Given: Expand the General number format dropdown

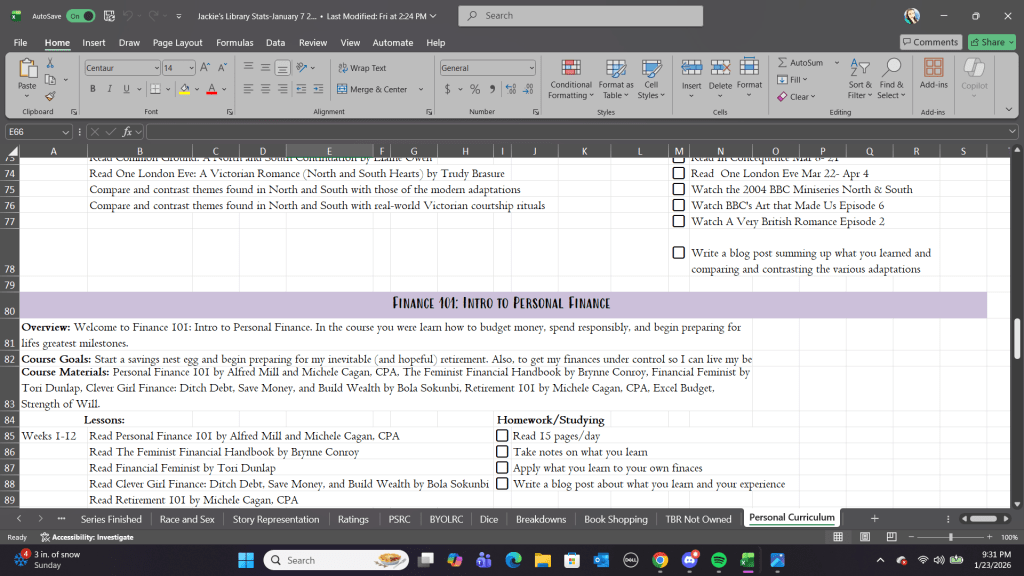Looking at the screenshot, I should pyautogui.click(x=531, y=68).
